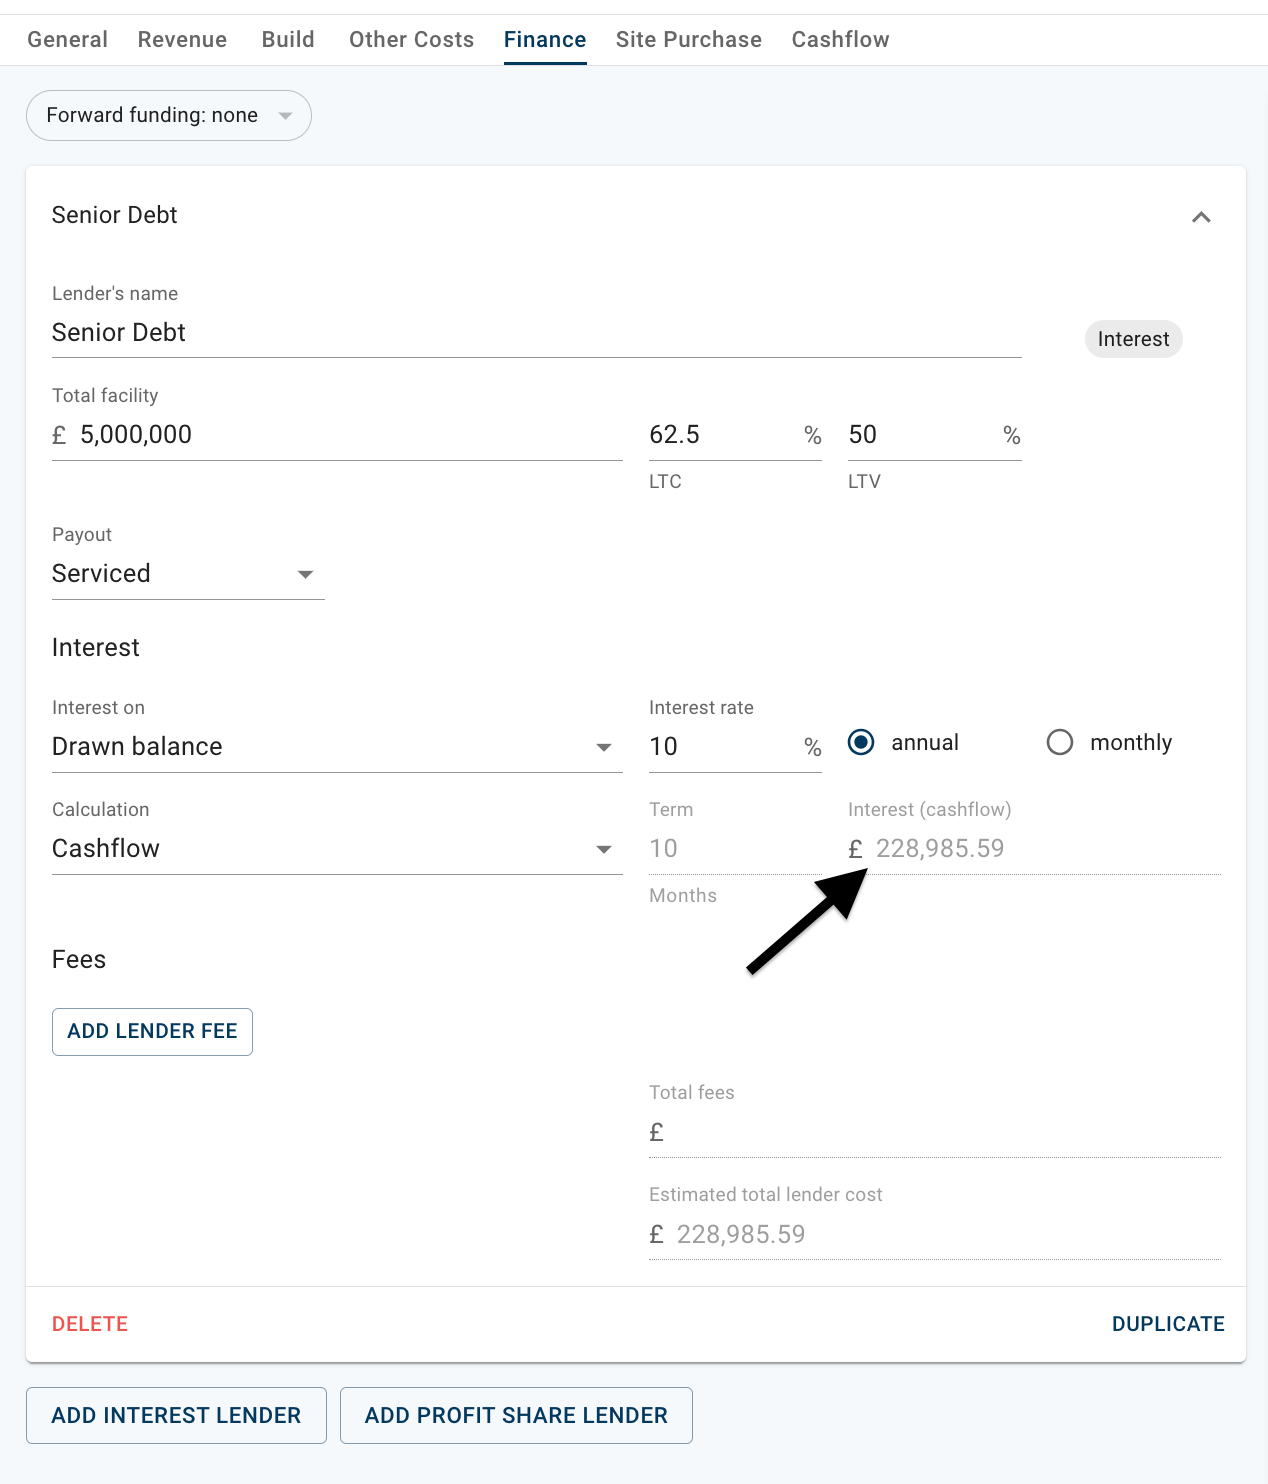Click the Interest chip next to lender name

click(x=1133, y=339)
